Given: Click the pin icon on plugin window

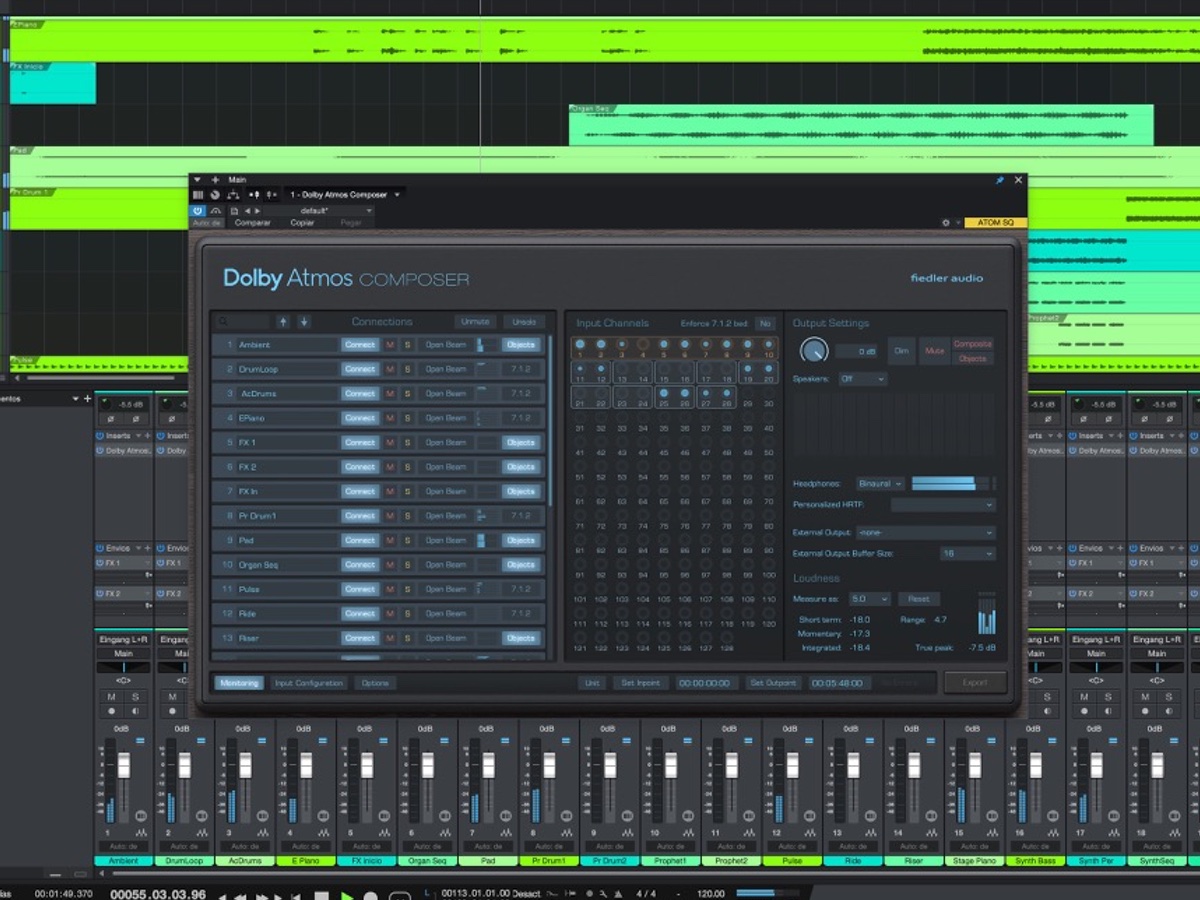Looking at the screenshot, I should pyautogui.click(x=999, y=180).
